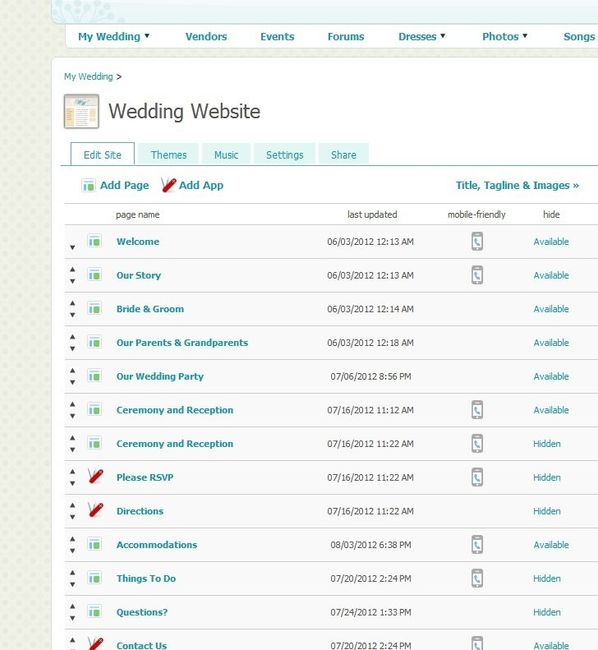
Task: Click the red app icon beside Please RSVP
Action: coord(95,476)
